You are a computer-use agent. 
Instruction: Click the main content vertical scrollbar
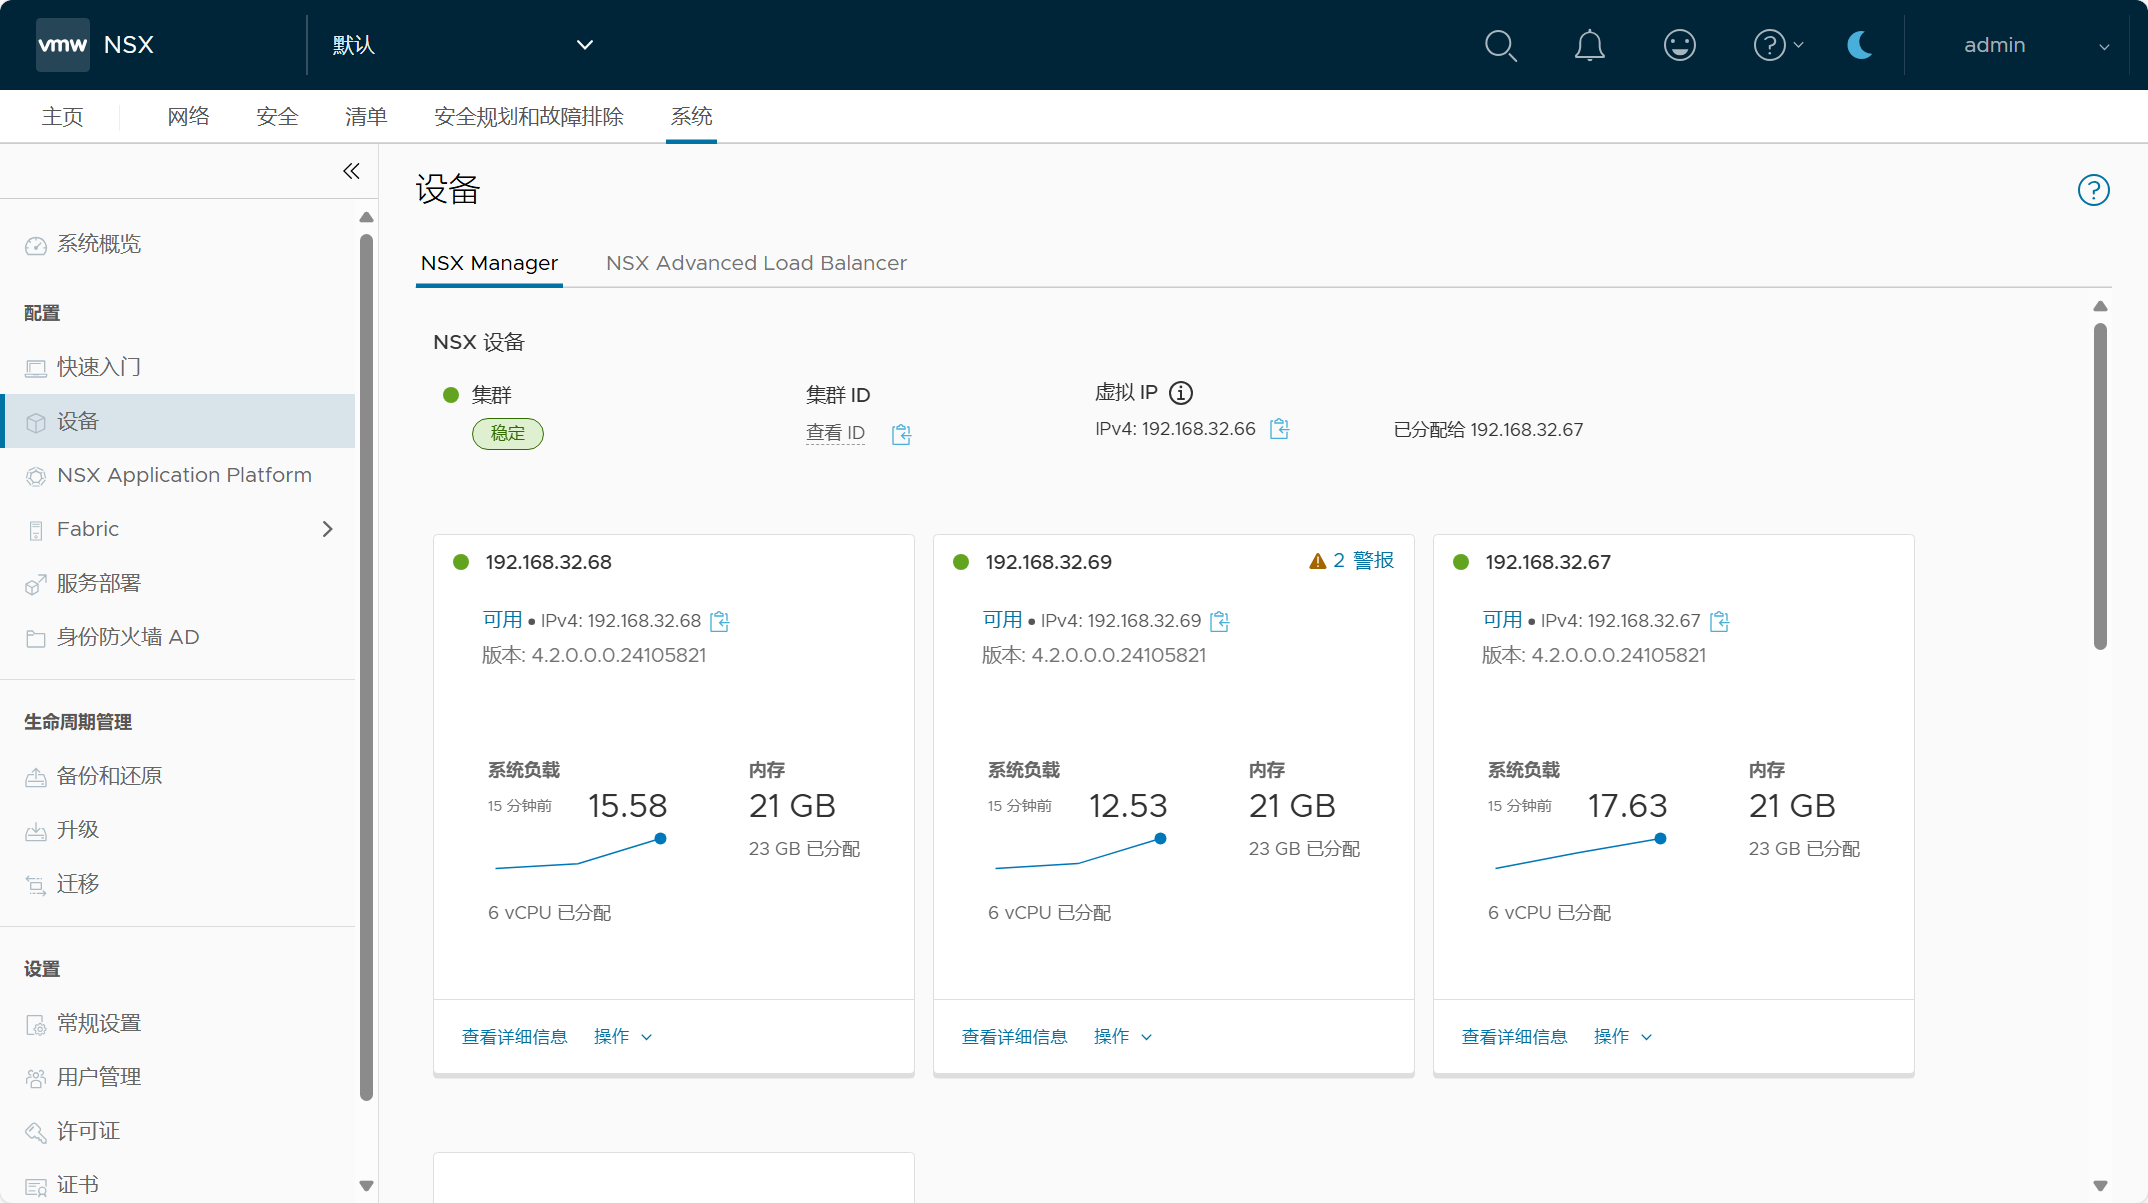(2100, 485)
